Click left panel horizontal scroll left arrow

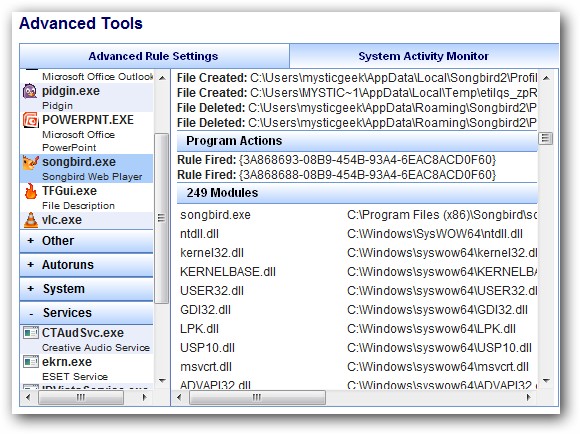[28, 397]
